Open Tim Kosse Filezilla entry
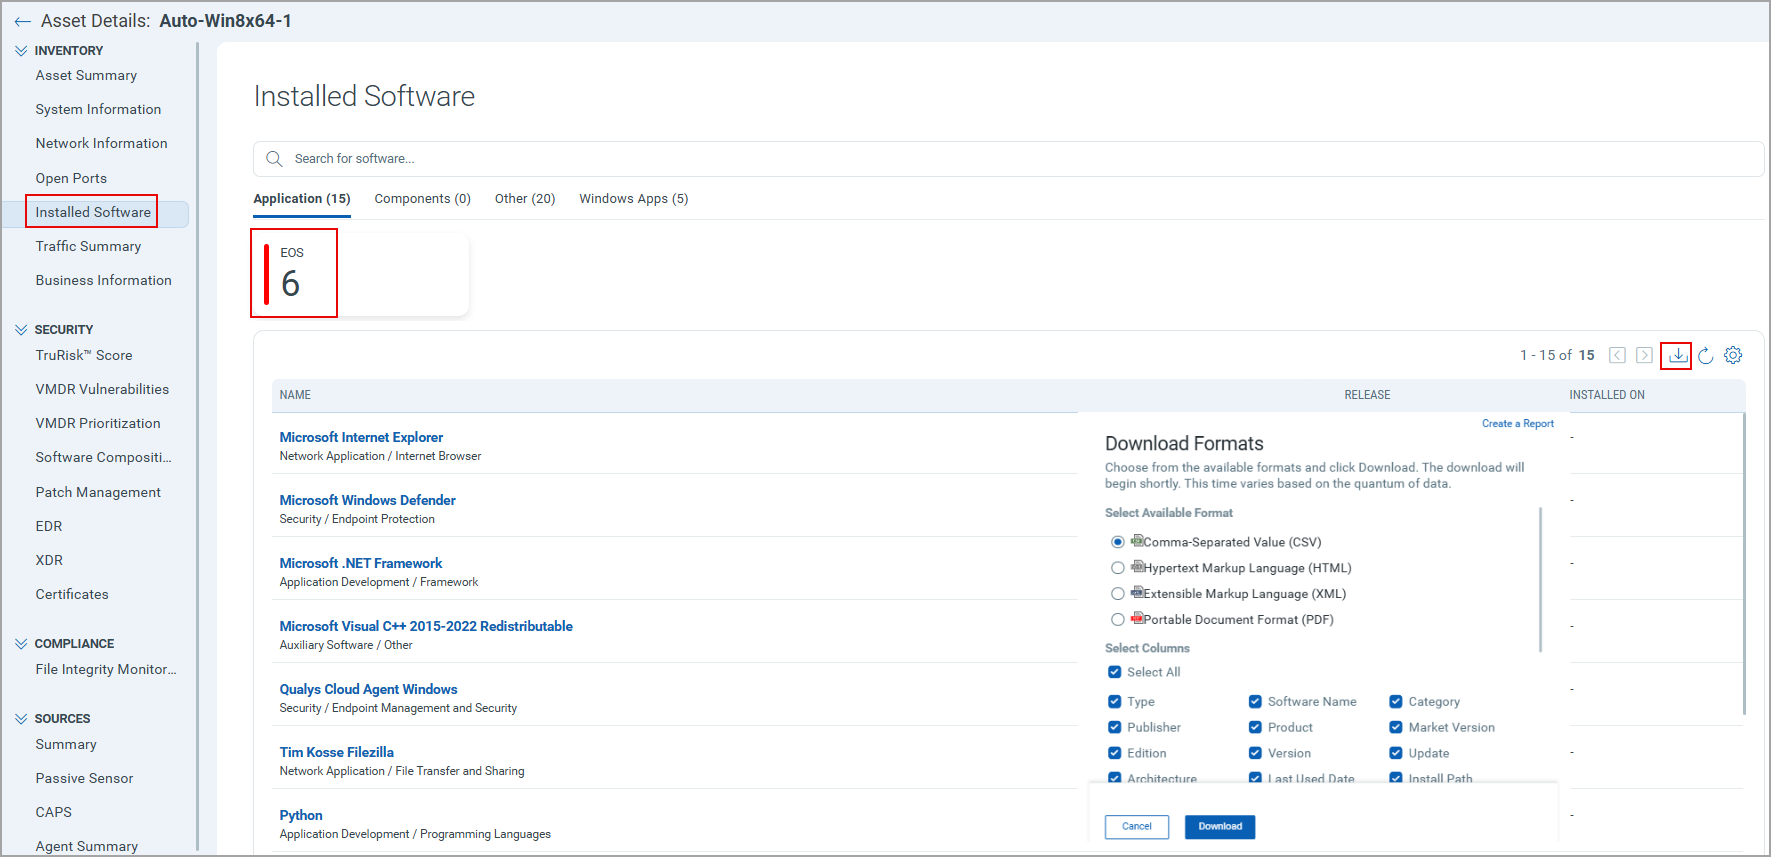This screenshot has height=857, width=1771. [x=336, y=753]
